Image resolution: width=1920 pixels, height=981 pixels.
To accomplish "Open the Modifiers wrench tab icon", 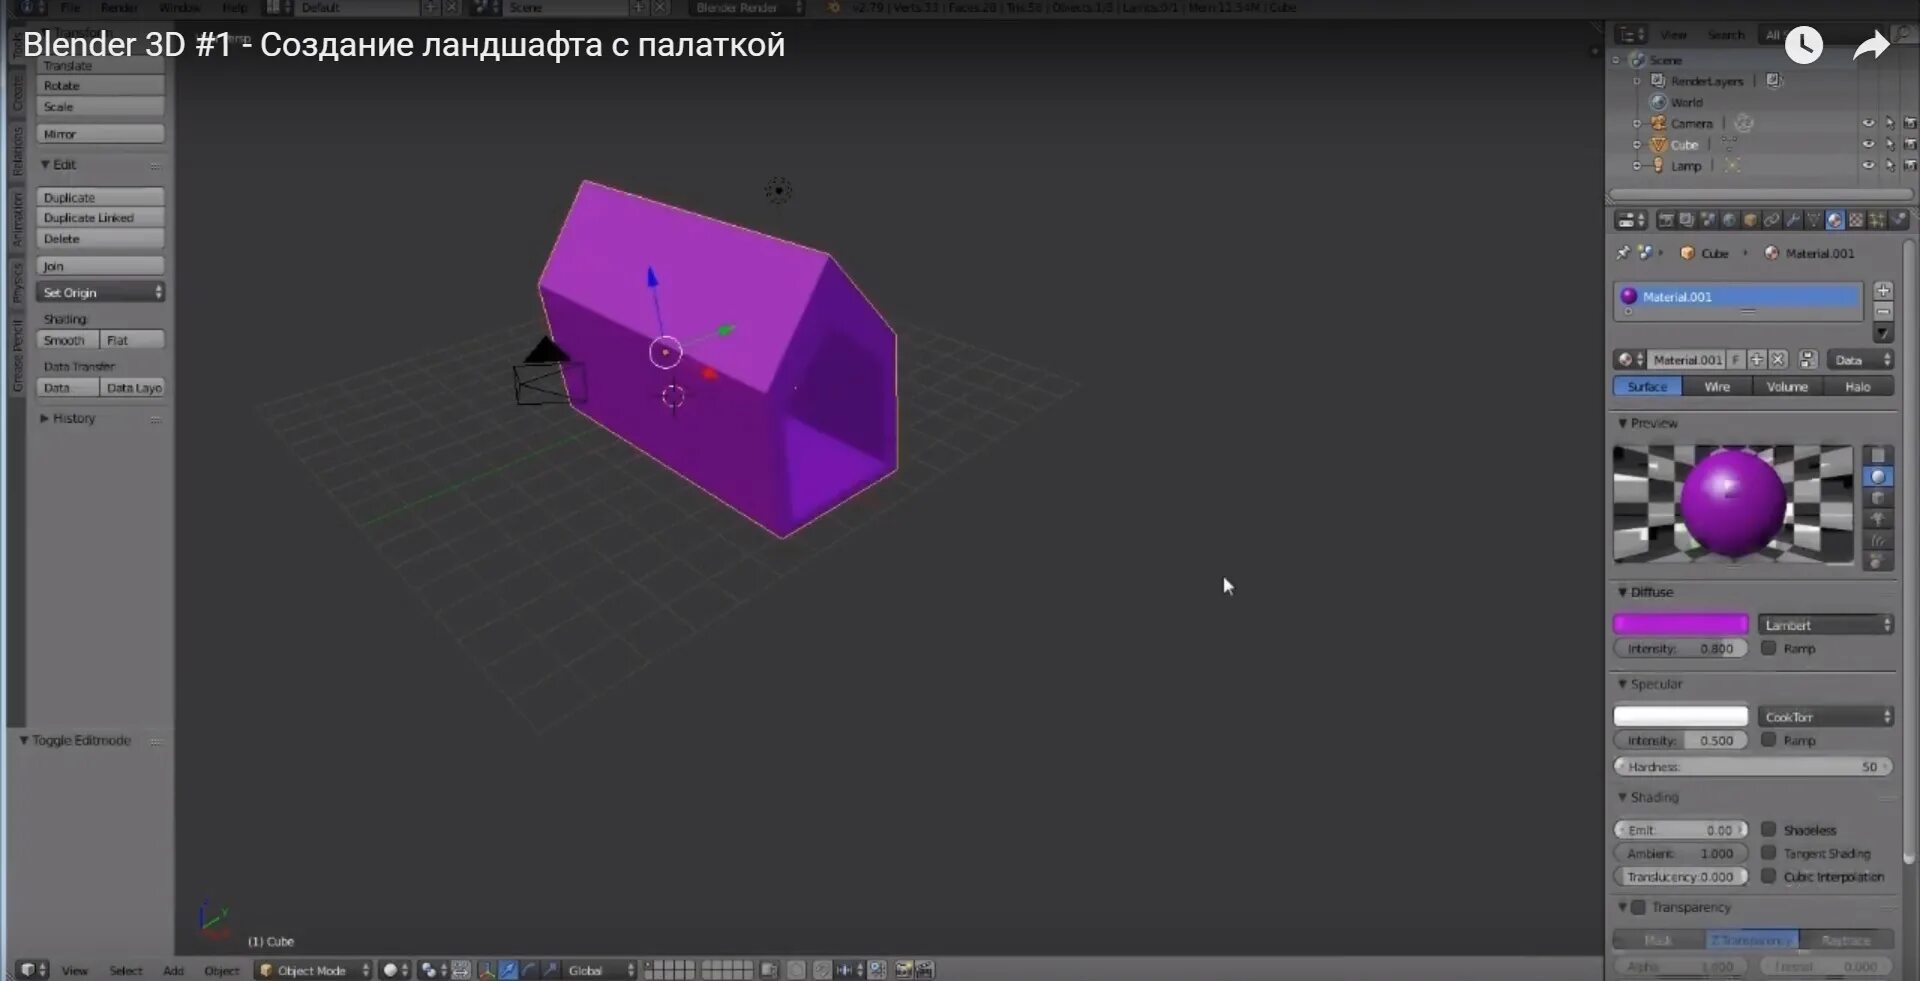I will [1792, 220].
